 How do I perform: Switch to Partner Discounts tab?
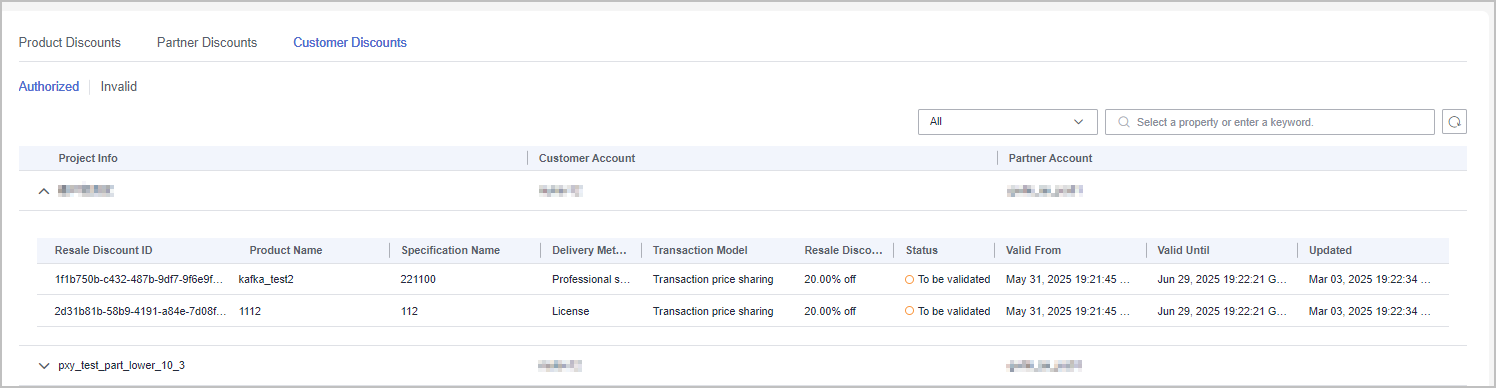207,43
